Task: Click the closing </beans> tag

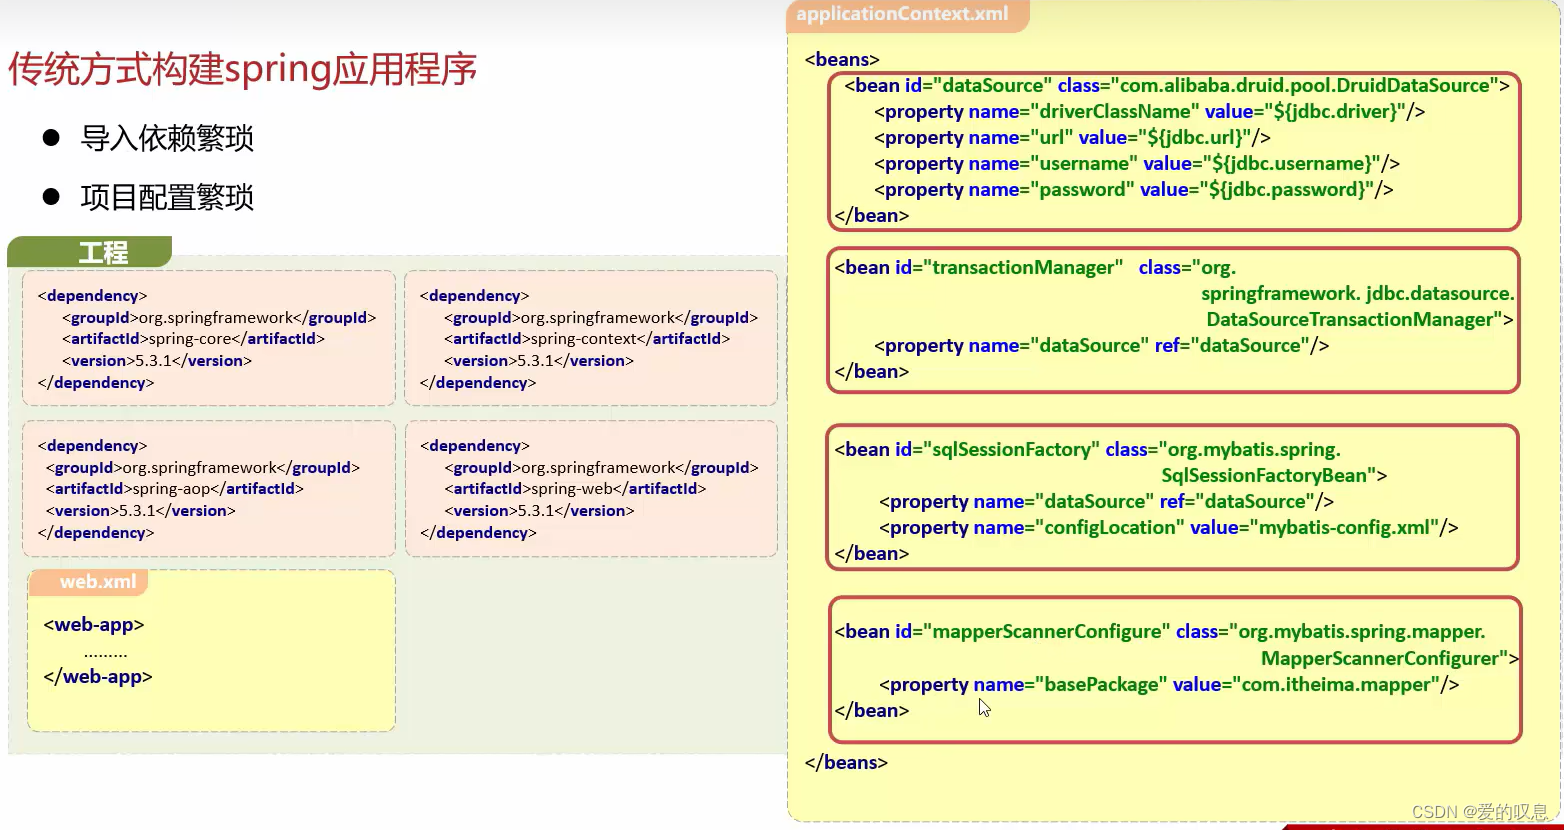Action: [846, 762]
